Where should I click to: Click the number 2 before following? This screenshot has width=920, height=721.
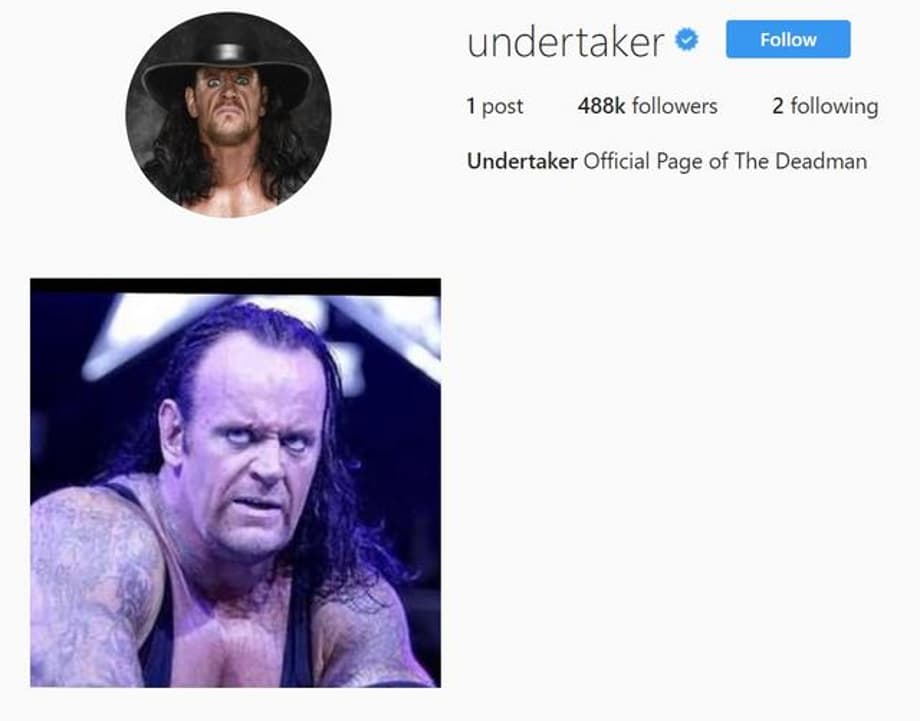778,106
